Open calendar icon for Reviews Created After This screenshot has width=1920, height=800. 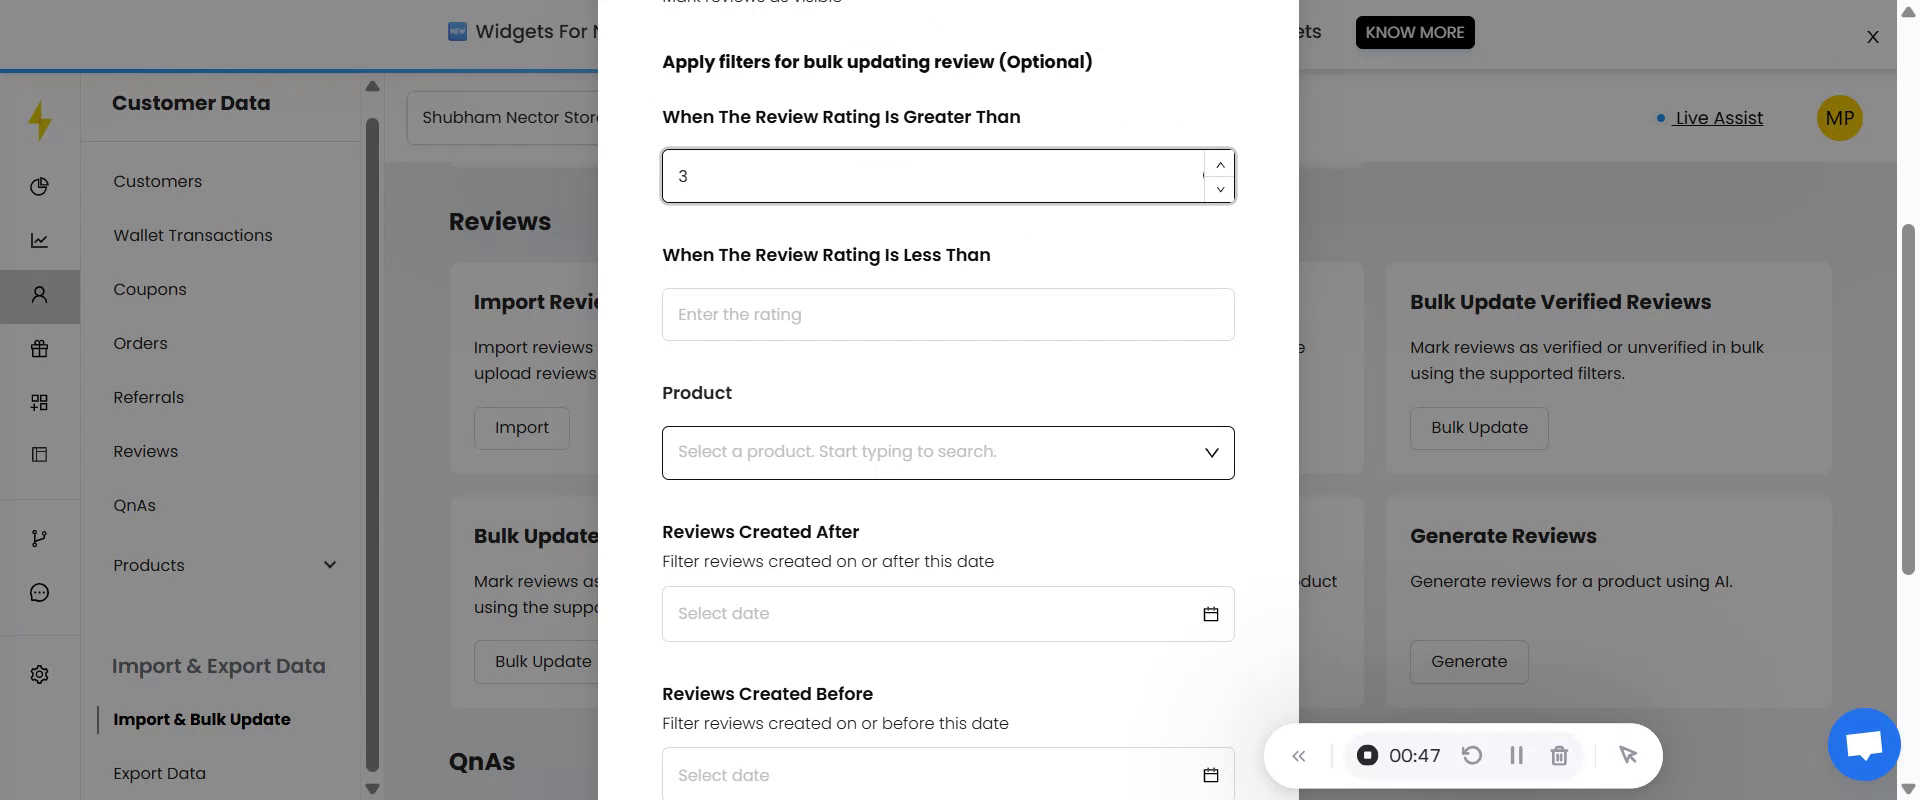(x=1210, y=614)
